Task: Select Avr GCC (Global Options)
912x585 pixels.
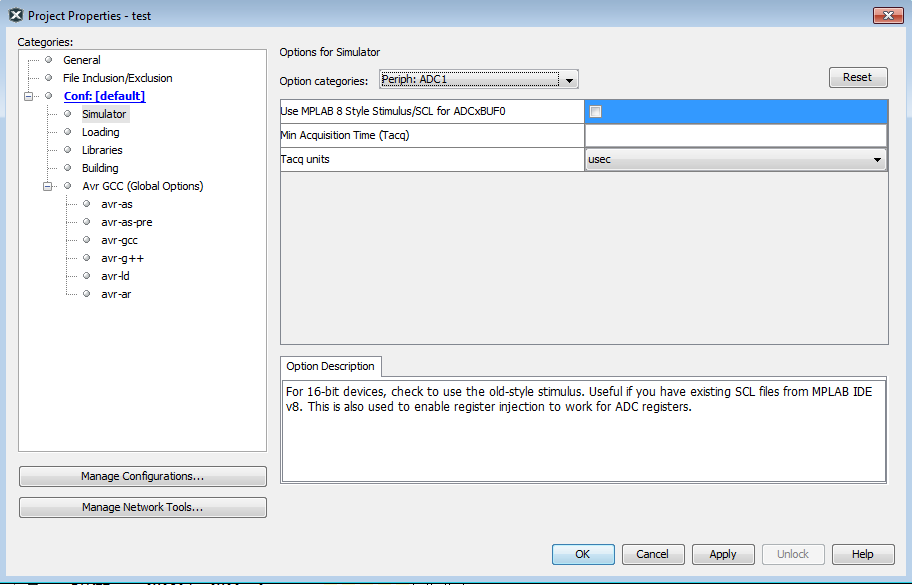Action: point(142,186)
